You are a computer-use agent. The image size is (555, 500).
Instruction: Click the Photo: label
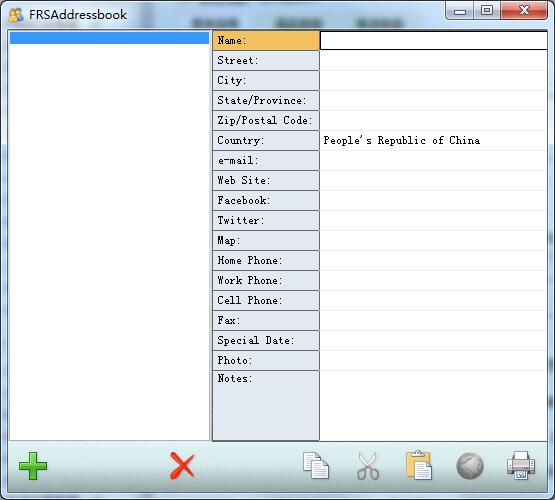pos(266,360)
